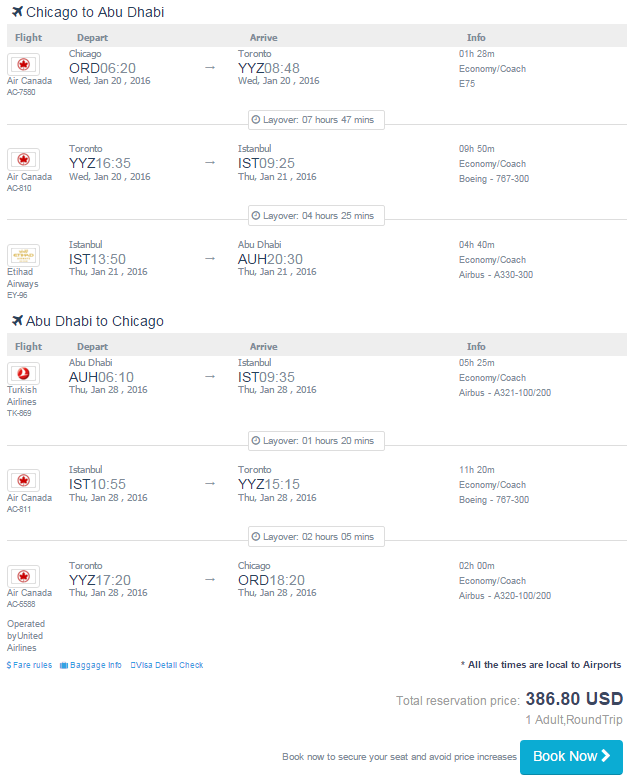Click the airplane icon beside Chicago to Abu Dhabi
The height and width of the screenshot is (783, 630).
pos(17,11)
